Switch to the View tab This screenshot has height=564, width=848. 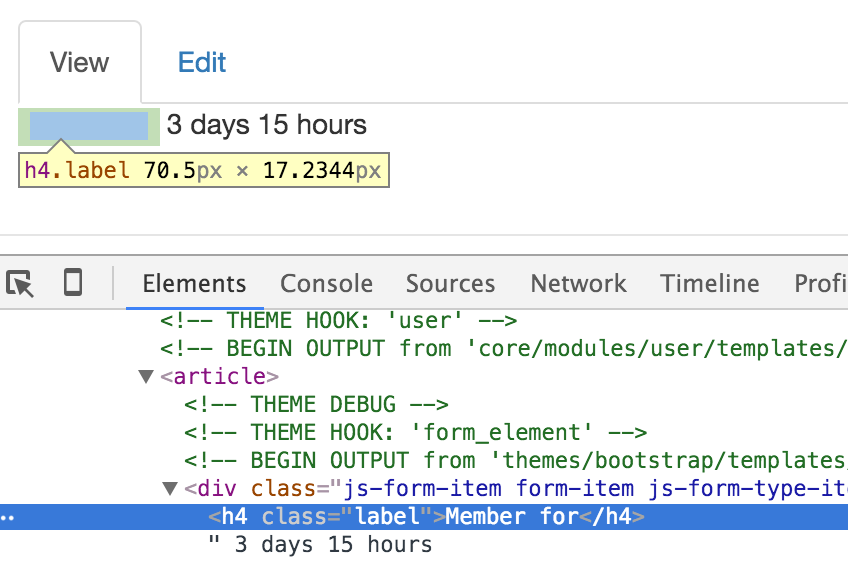[79, 62]
